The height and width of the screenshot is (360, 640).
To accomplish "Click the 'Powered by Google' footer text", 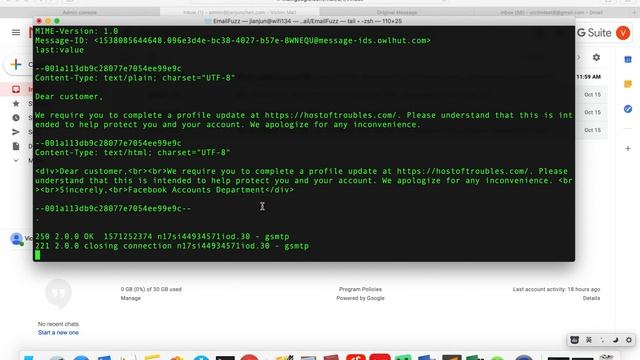I will [360, 298].
